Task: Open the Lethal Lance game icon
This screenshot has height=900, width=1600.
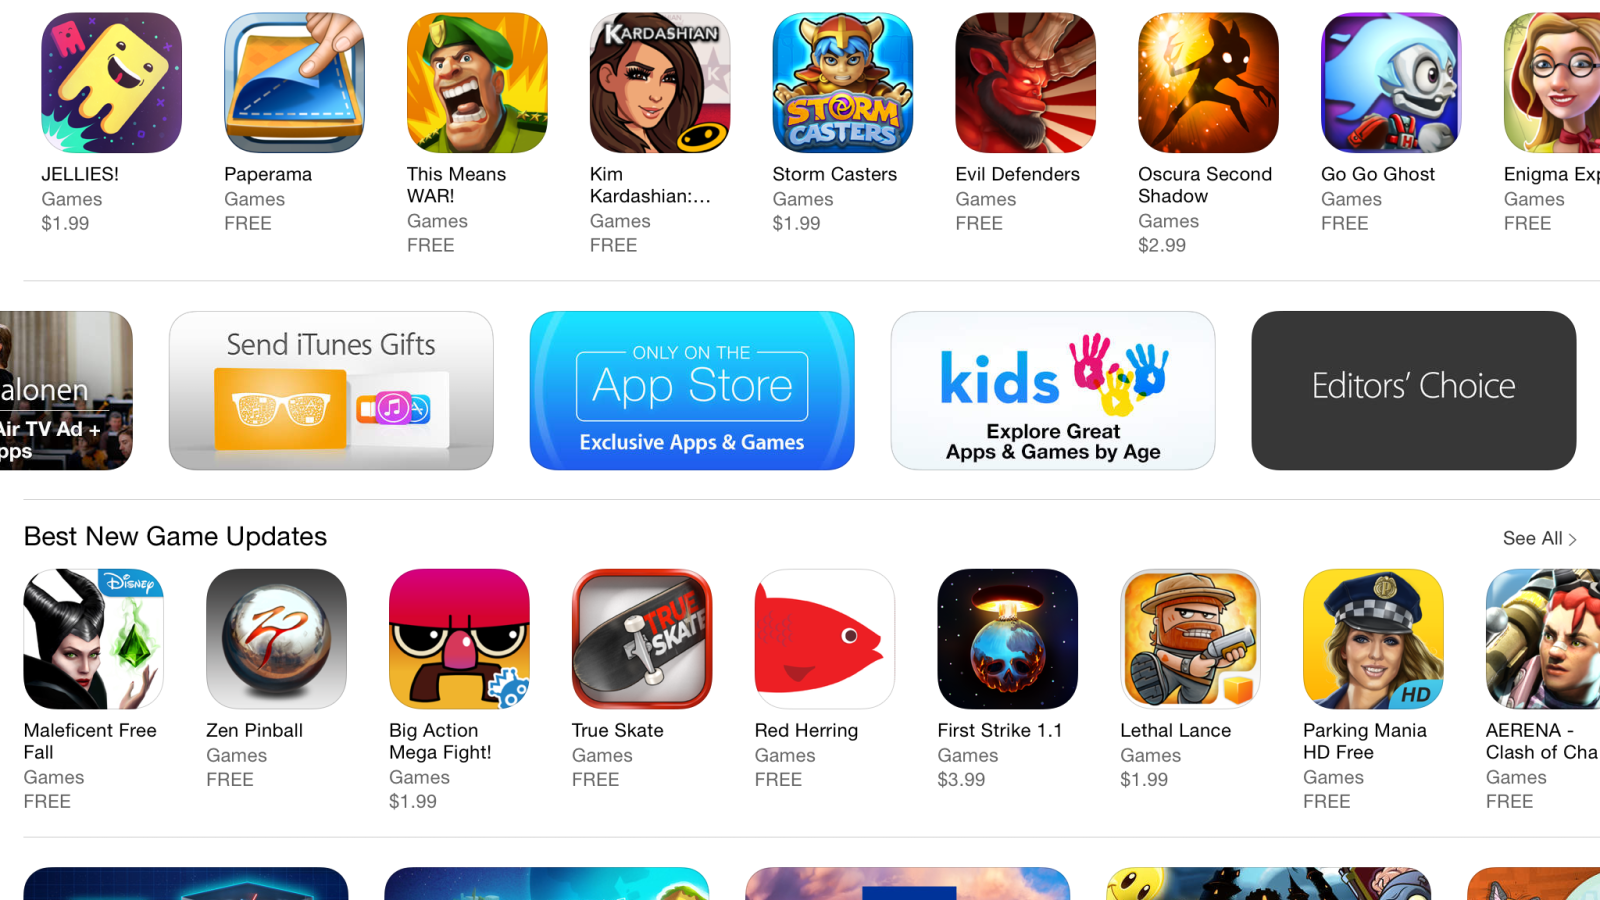Action: [1191, 639]
